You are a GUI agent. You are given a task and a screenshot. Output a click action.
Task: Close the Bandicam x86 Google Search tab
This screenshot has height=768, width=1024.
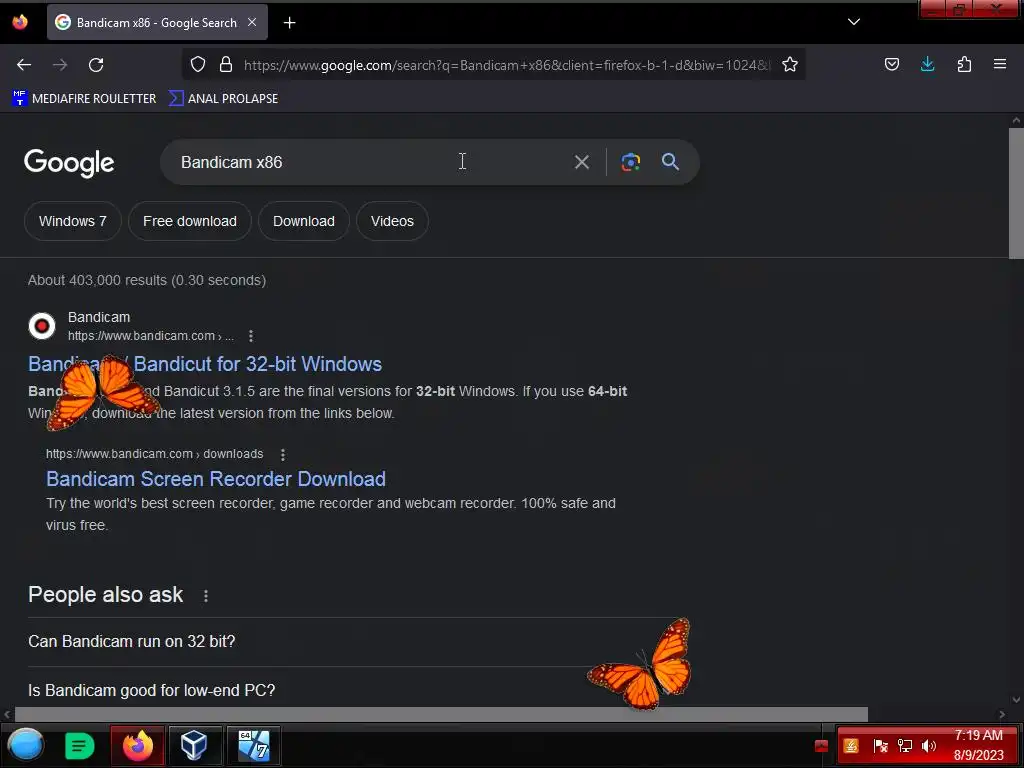point(252,22)
